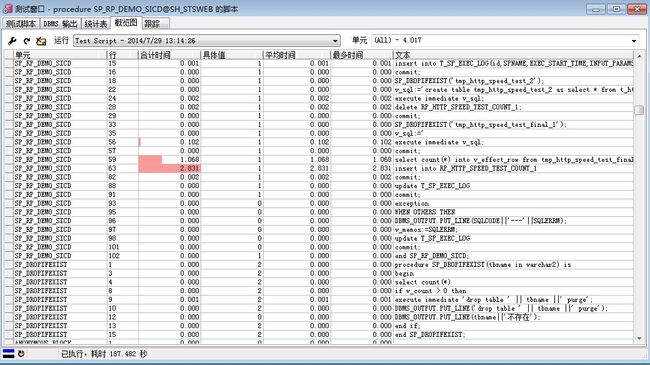Click the SP_DROPIFEXIST('tmp_http_speed_test_final_1') text cell
650x365 pixels.
pos(513,124)
